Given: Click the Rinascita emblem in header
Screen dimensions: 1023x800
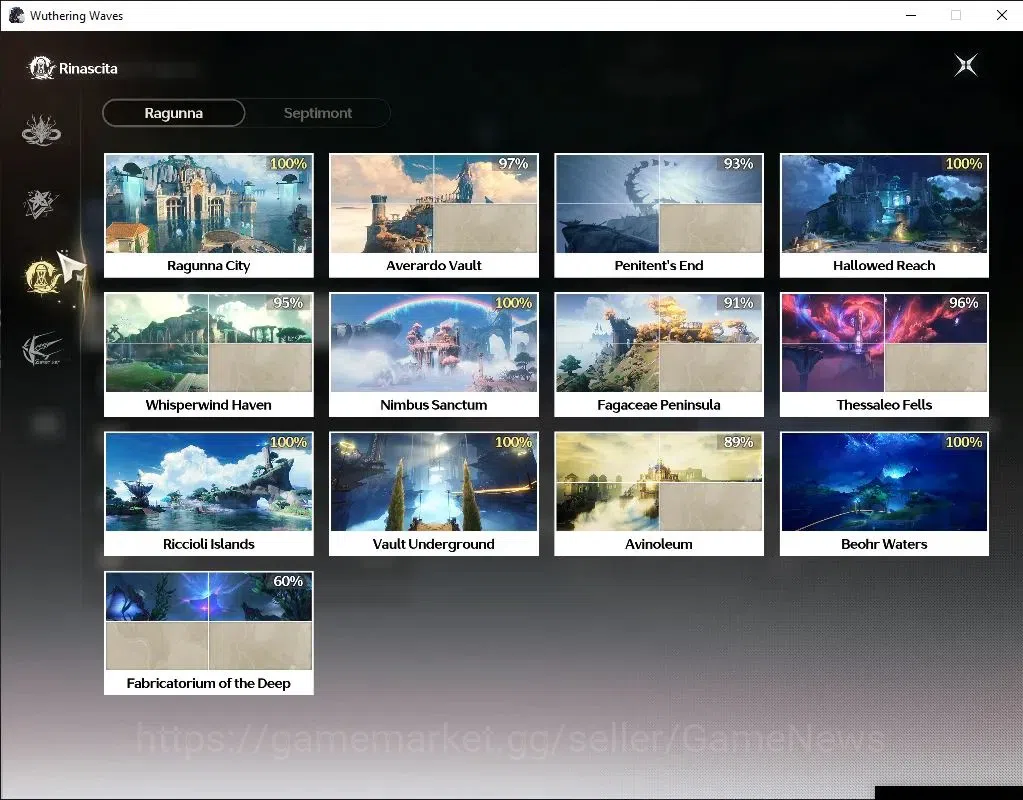Looking at the screenshot, I should (41, 68).
